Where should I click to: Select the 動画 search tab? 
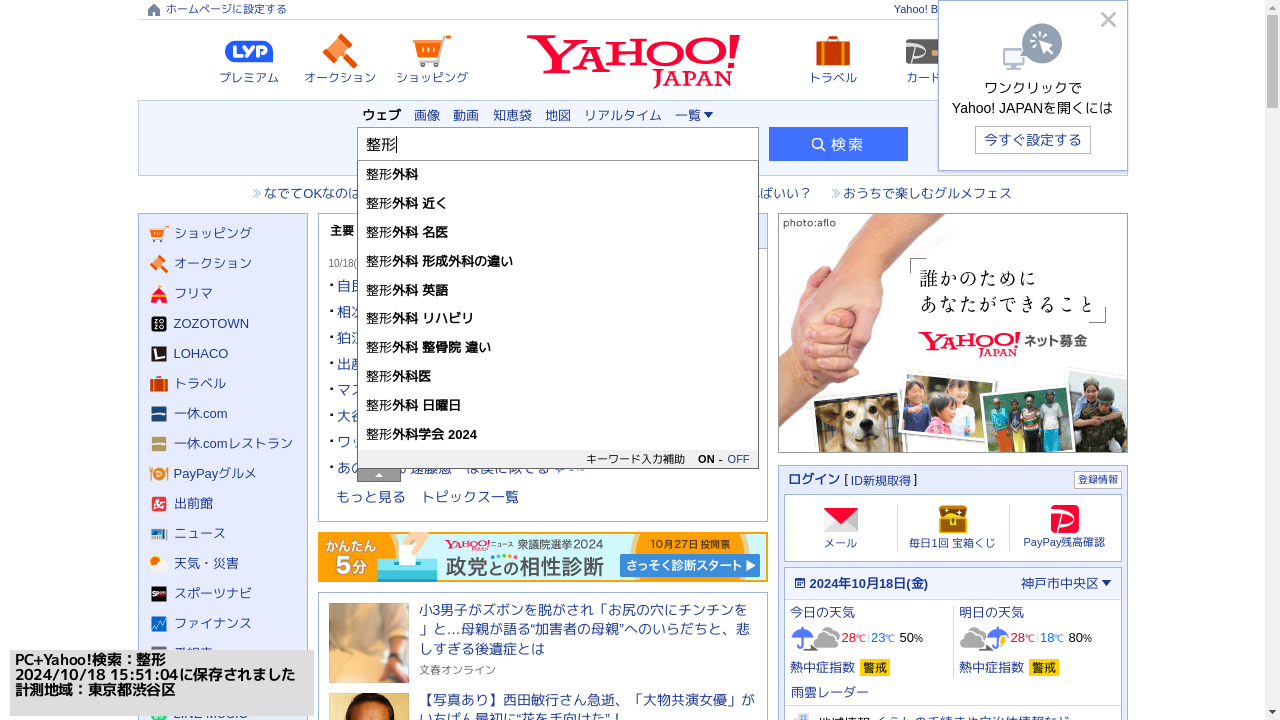(466, 115)
